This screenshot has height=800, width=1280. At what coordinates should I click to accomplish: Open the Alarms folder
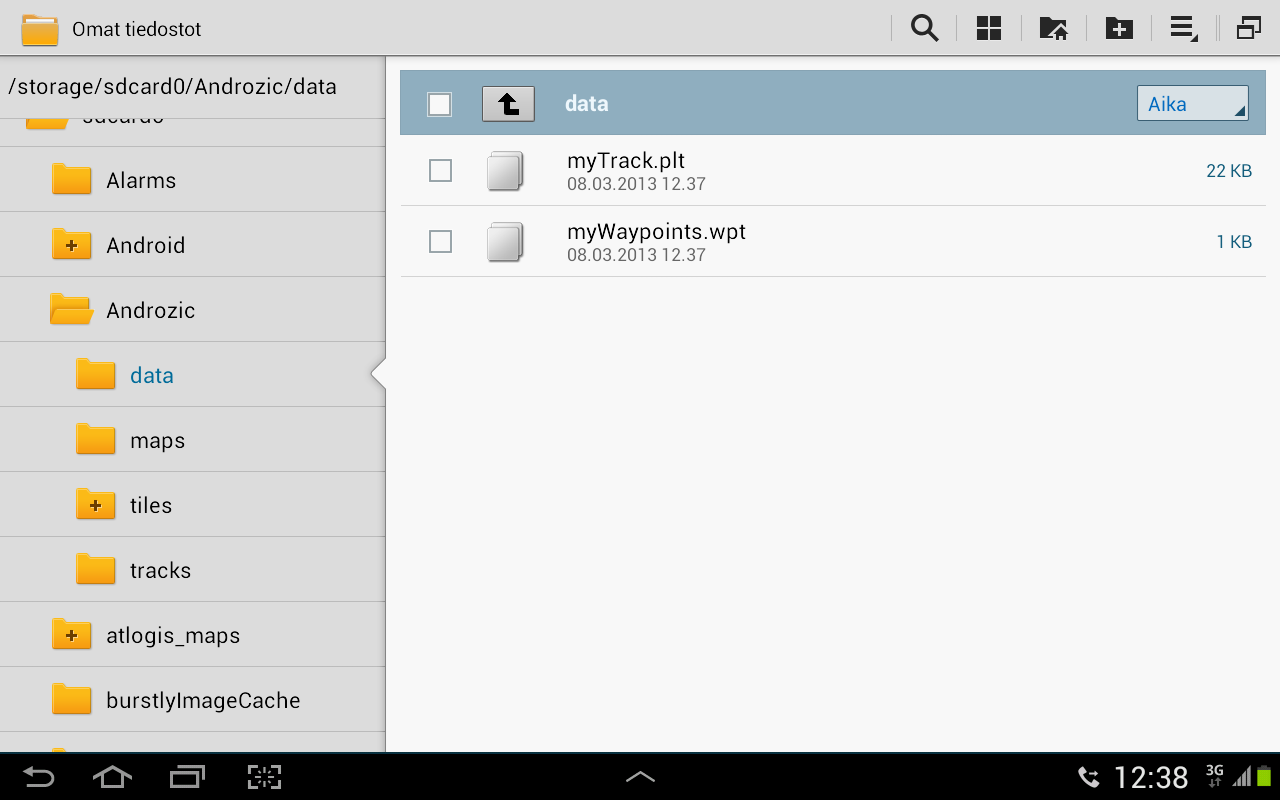192,180
